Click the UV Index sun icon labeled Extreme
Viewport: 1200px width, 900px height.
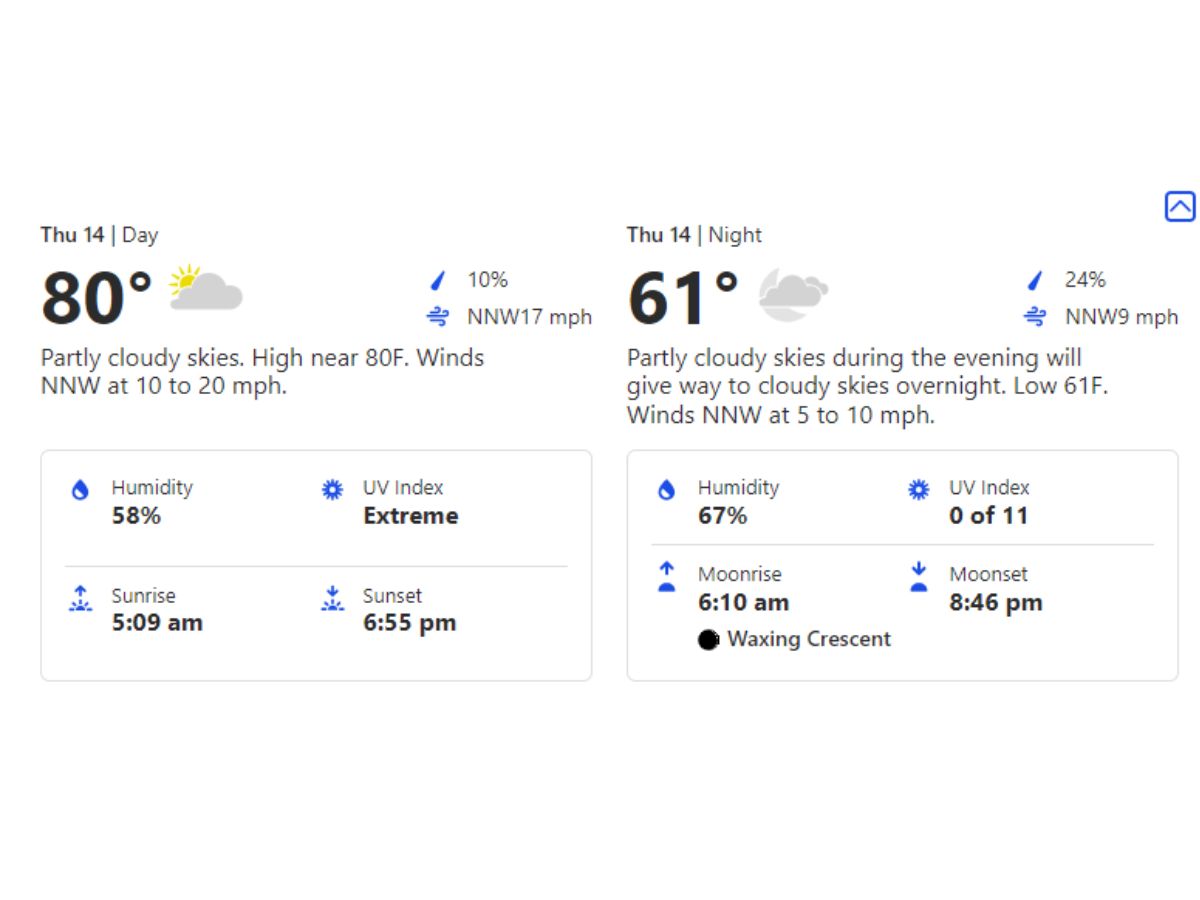click(332, 490)
